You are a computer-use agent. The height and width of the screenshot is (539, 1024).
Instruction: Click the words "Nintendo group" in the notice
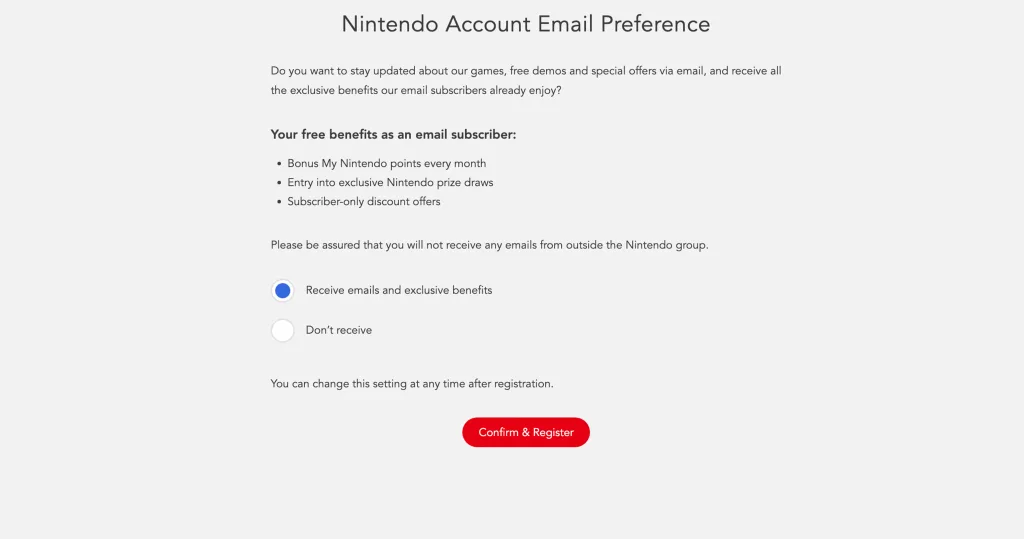pyautogui.click(x=665, y=245)
